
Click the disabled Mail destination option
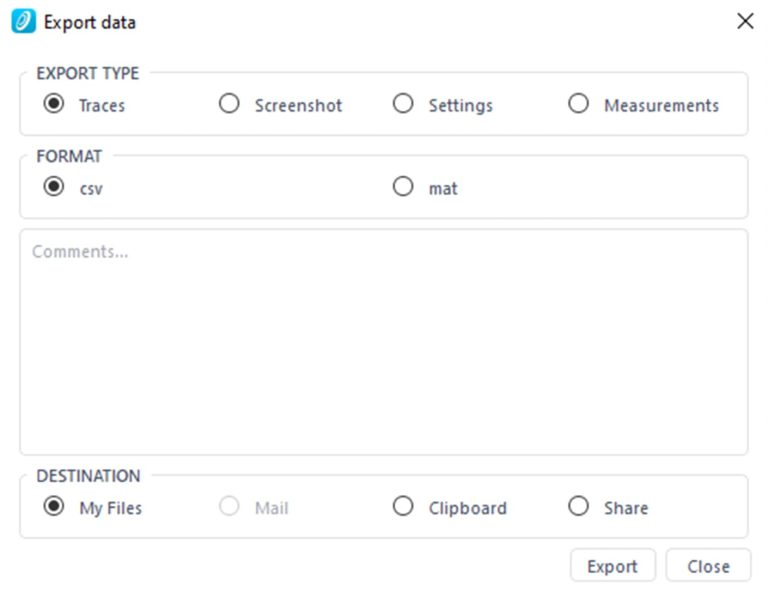click(x=229, y=507)
